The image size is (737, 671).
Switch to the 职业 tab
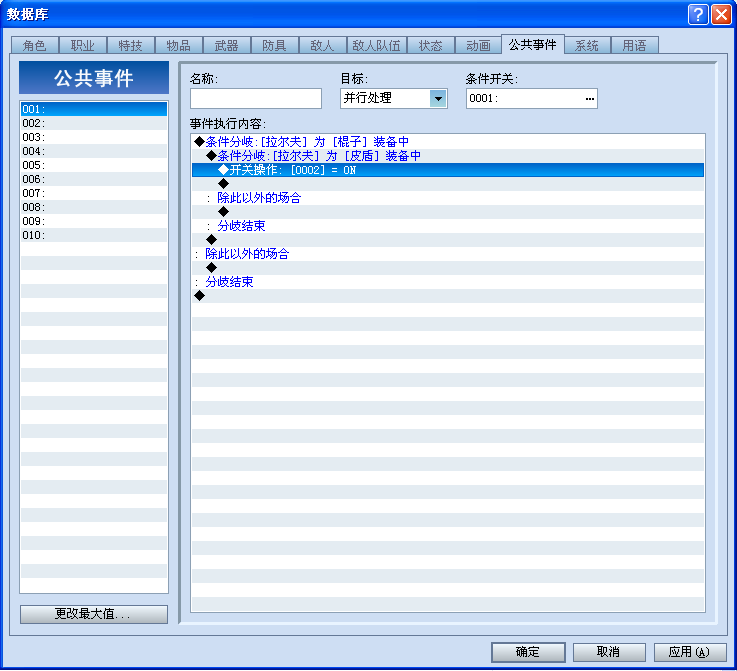point(83,46)
